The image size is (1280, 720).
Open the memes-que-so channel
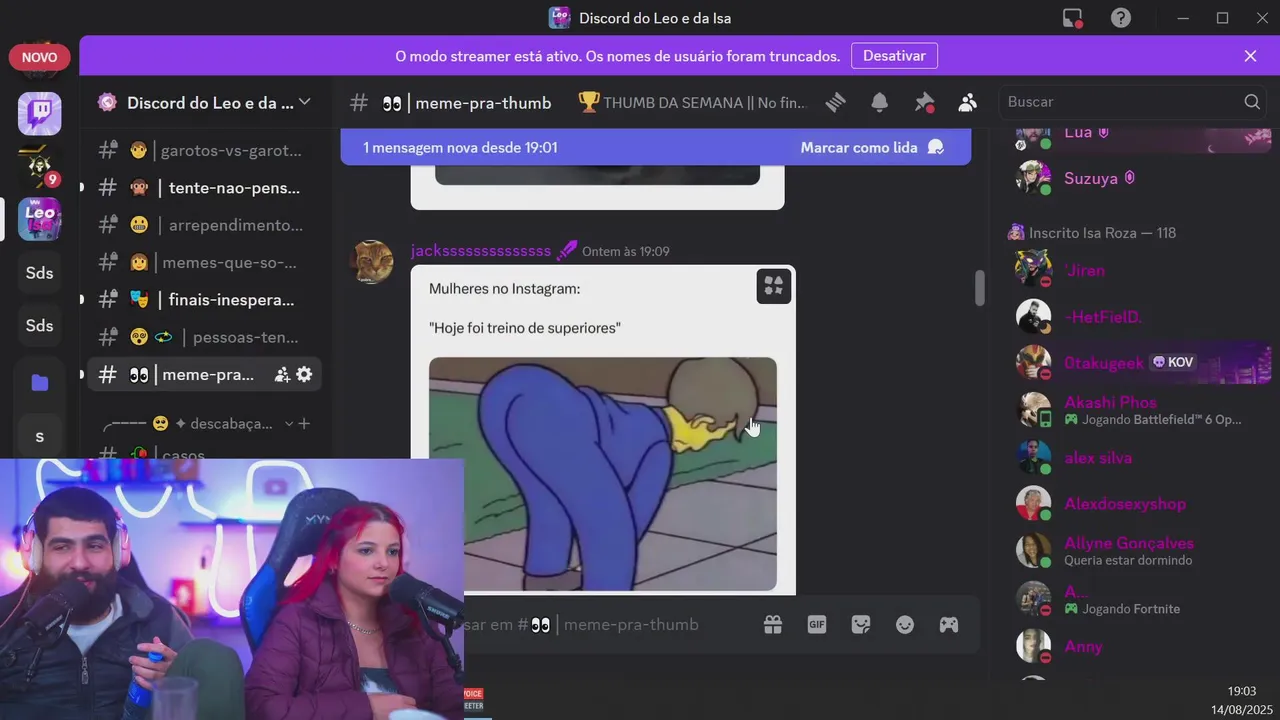[205, 263]
